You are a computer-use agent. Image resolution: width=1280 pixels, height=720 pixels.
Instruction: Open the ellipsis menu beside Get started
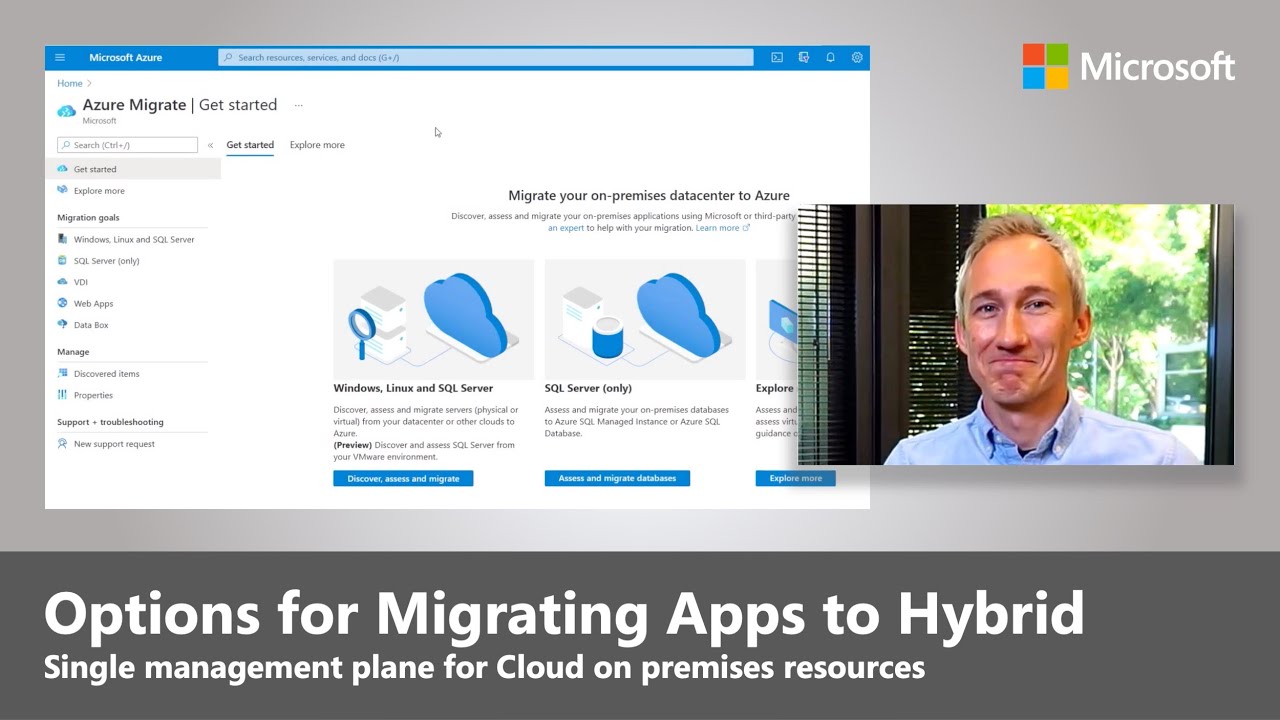point(298,105)
